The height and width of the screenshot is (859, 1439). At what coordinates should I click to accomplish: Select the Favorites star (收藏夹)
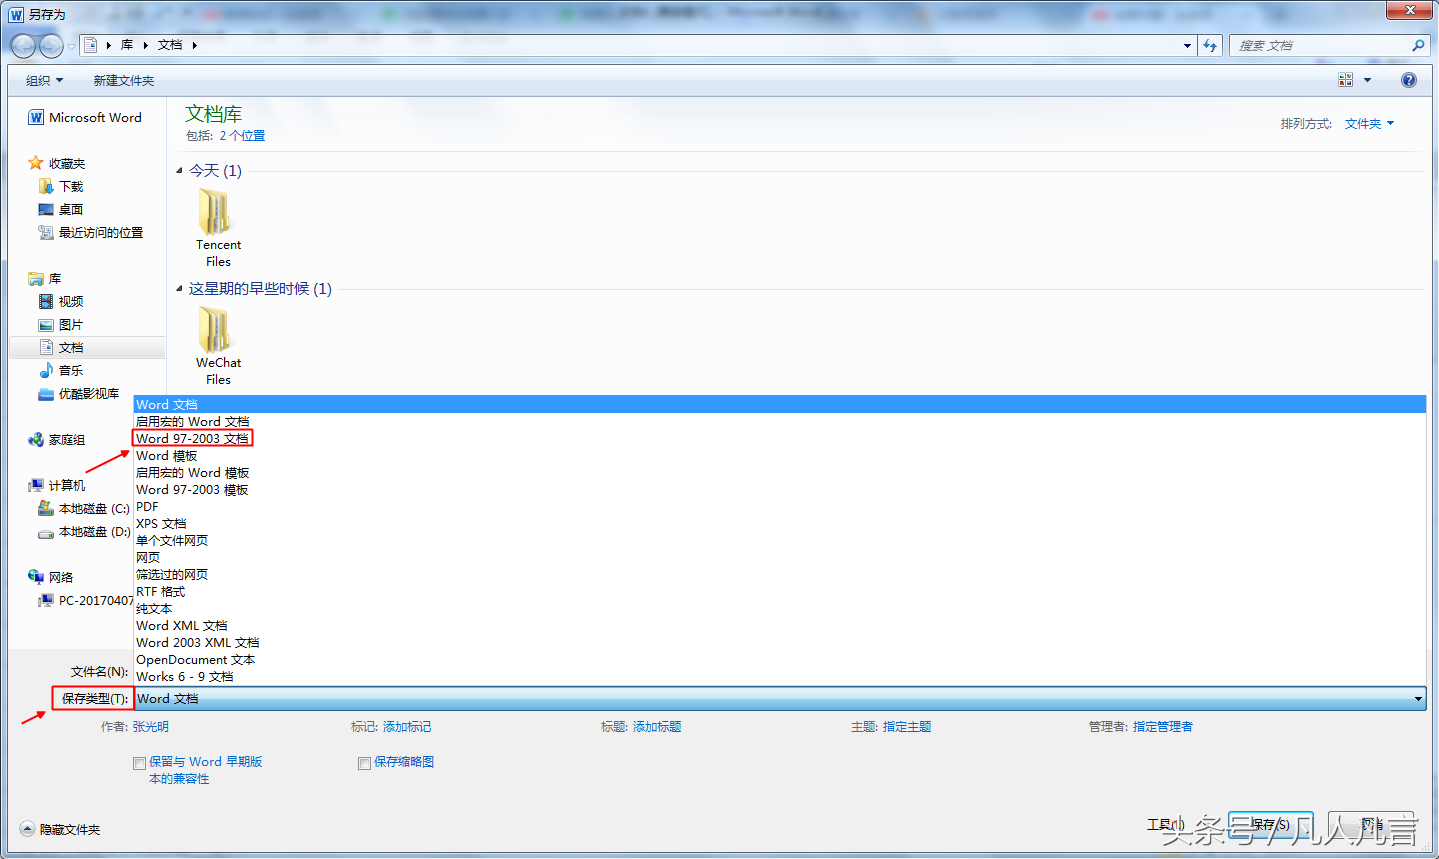pyautogui.click(x=36, y=163)
